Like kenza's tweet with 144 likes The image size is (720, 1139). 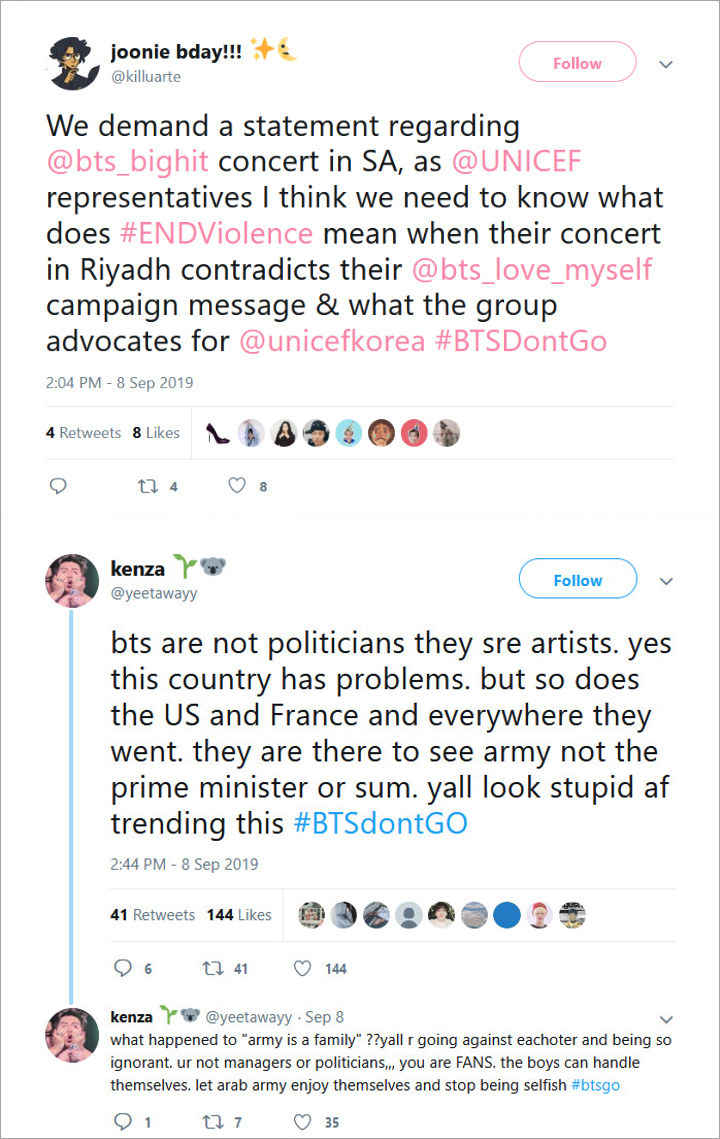tap(301, 968)
